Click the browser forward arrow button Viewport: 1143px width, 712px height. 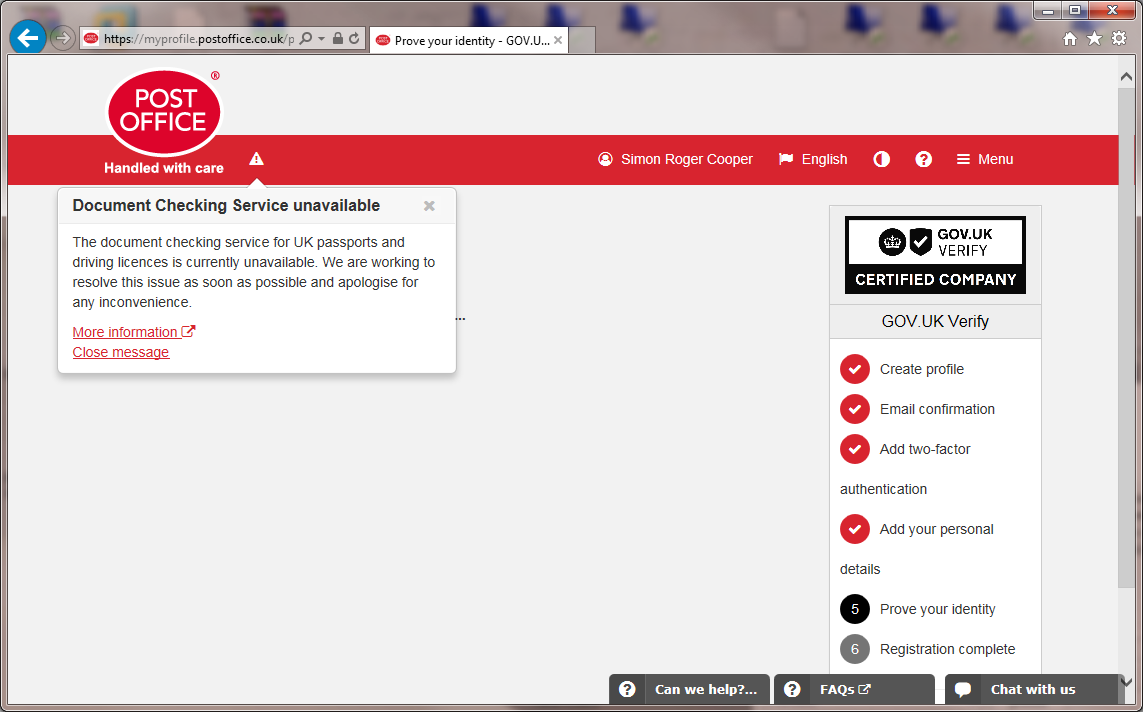pos(63,38)
